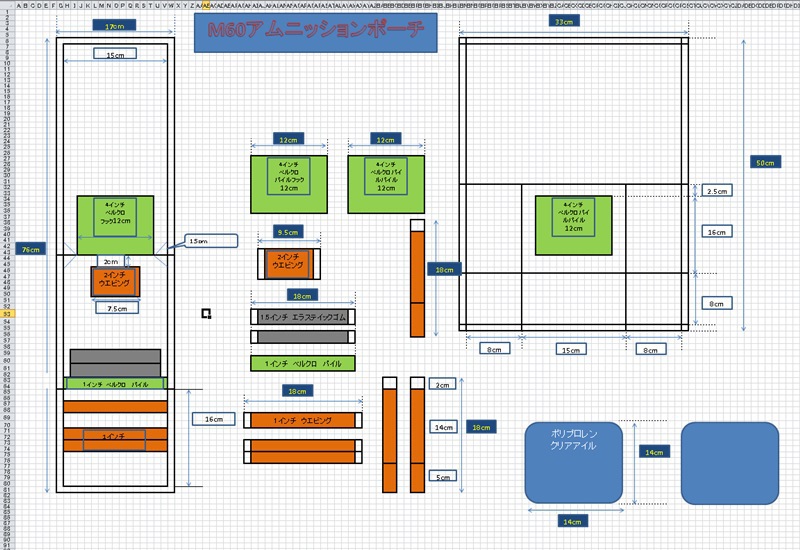Viewport: 800px width, 550px height.
Task: Click the 50cm dimension label
Action: tap(765, 163)
